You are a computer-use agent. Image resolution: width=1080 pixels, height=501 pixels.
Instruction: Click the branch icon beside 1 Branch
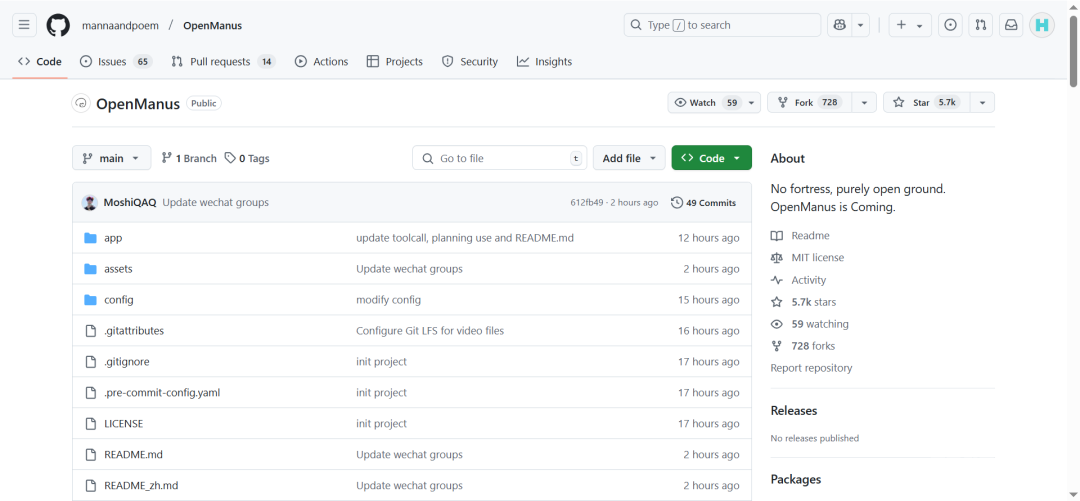tap(167, 158)
